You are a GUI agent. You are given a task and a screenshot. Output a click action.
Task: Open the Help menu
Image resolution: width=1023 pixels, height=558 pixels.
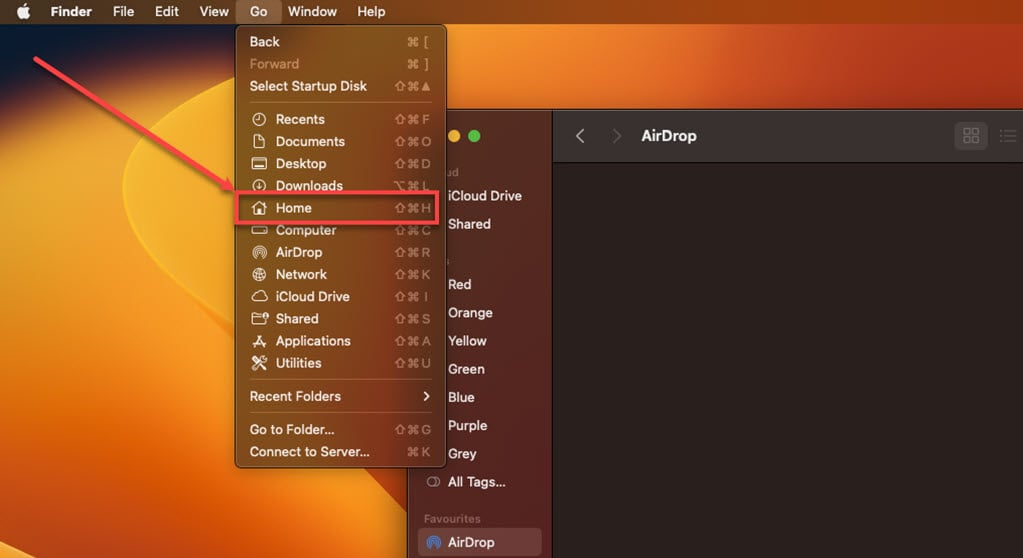(x=371, y=12)
